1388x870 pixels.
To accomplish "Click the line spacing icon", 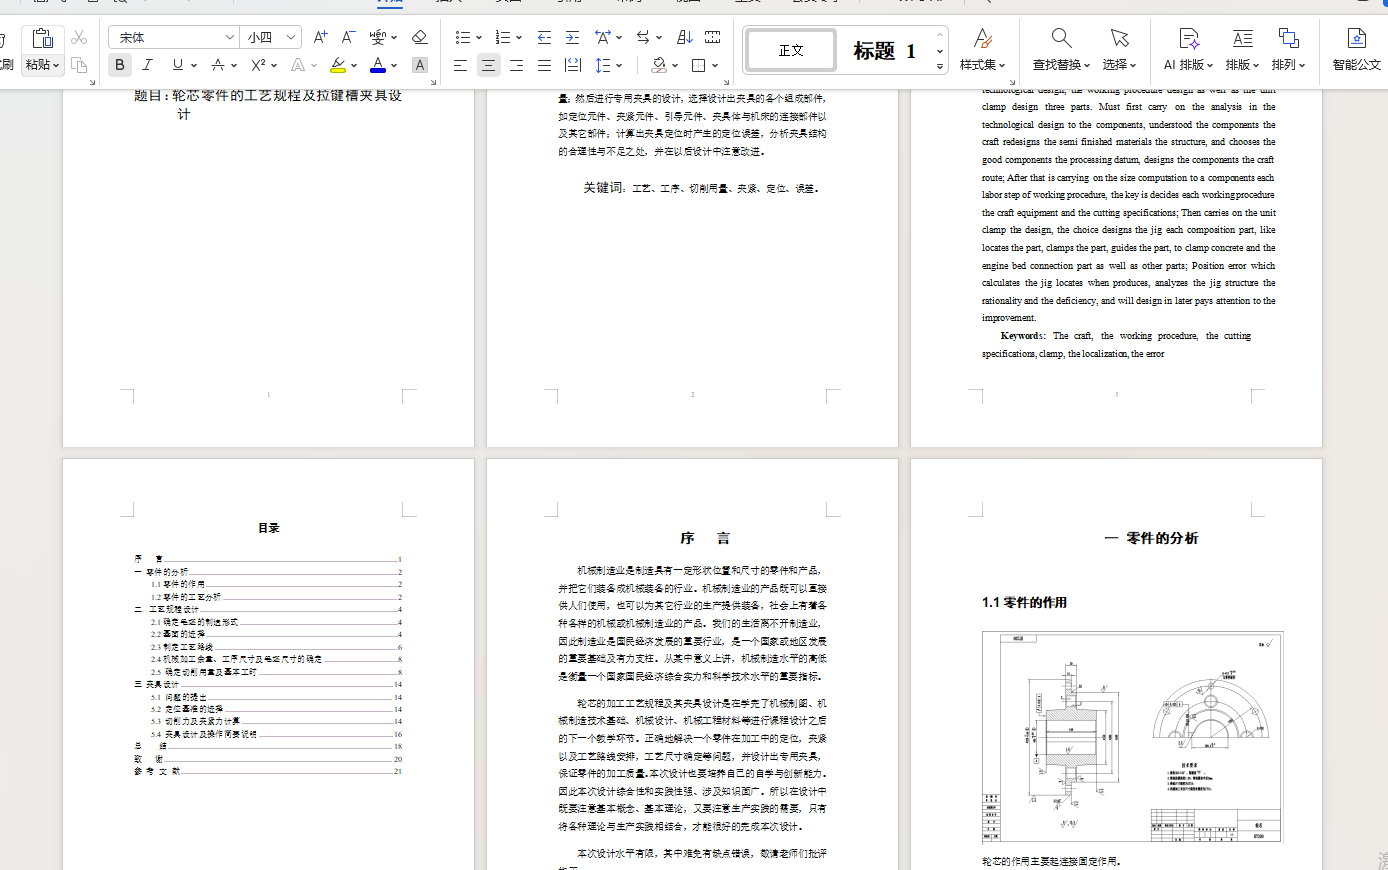I will 603,65.
